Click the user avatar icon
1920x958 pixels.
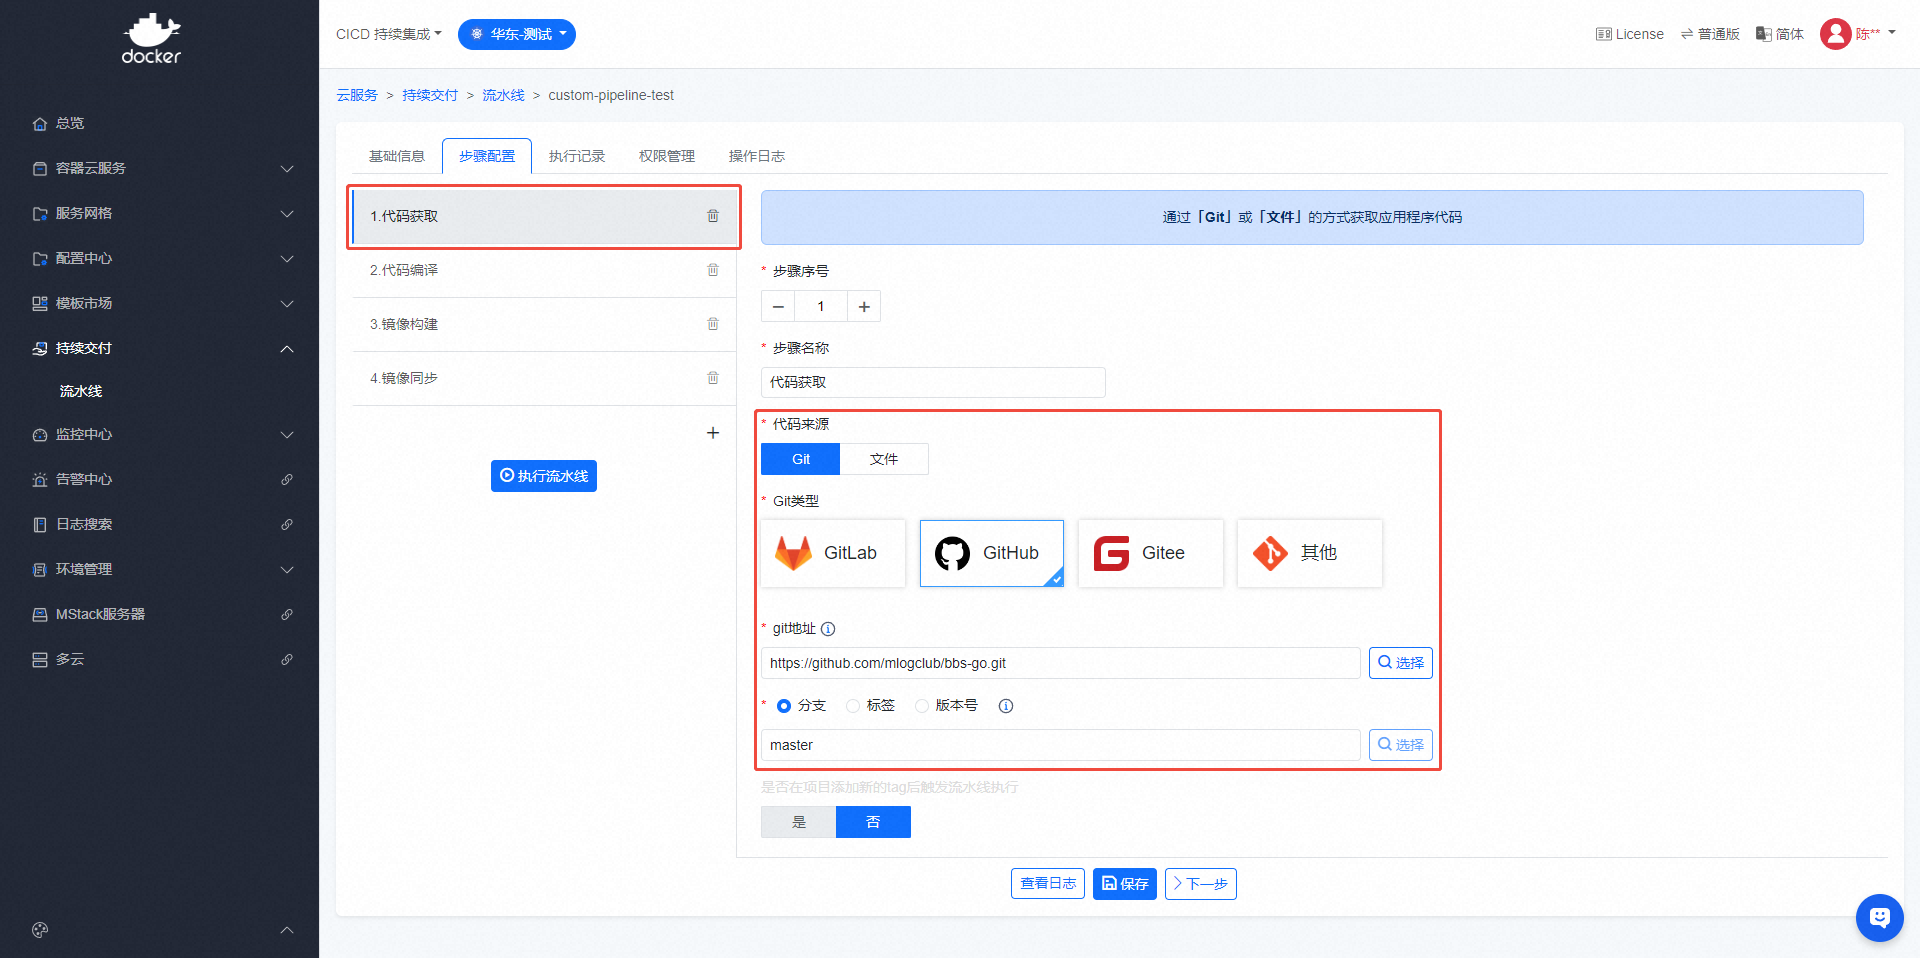(1835, 34)
